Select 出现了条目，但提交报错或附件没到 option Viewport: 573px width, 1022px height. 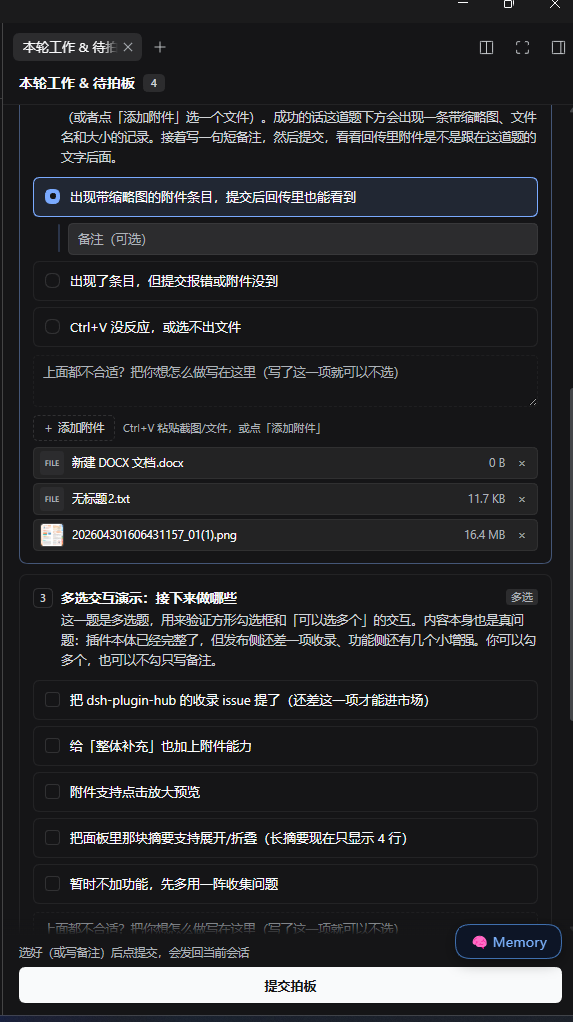coord(286,281)
